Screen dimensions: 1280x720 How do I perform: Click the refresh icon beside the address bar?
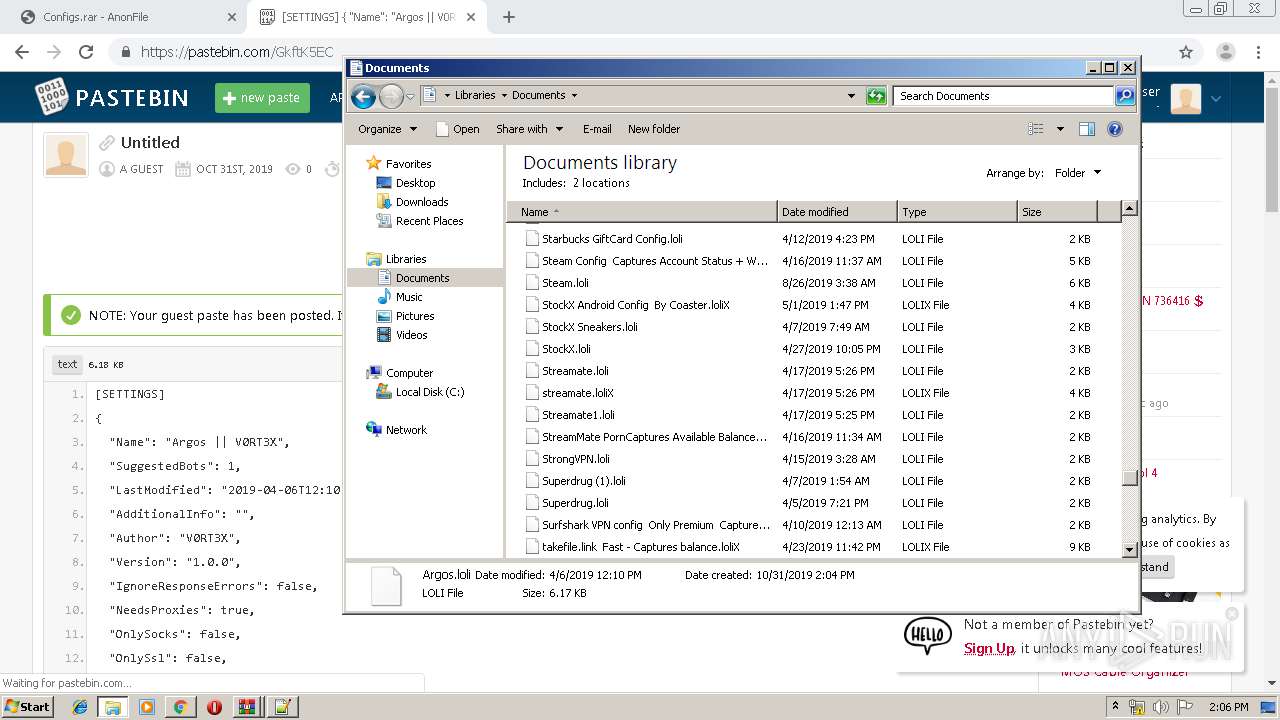tap(876, 96)
